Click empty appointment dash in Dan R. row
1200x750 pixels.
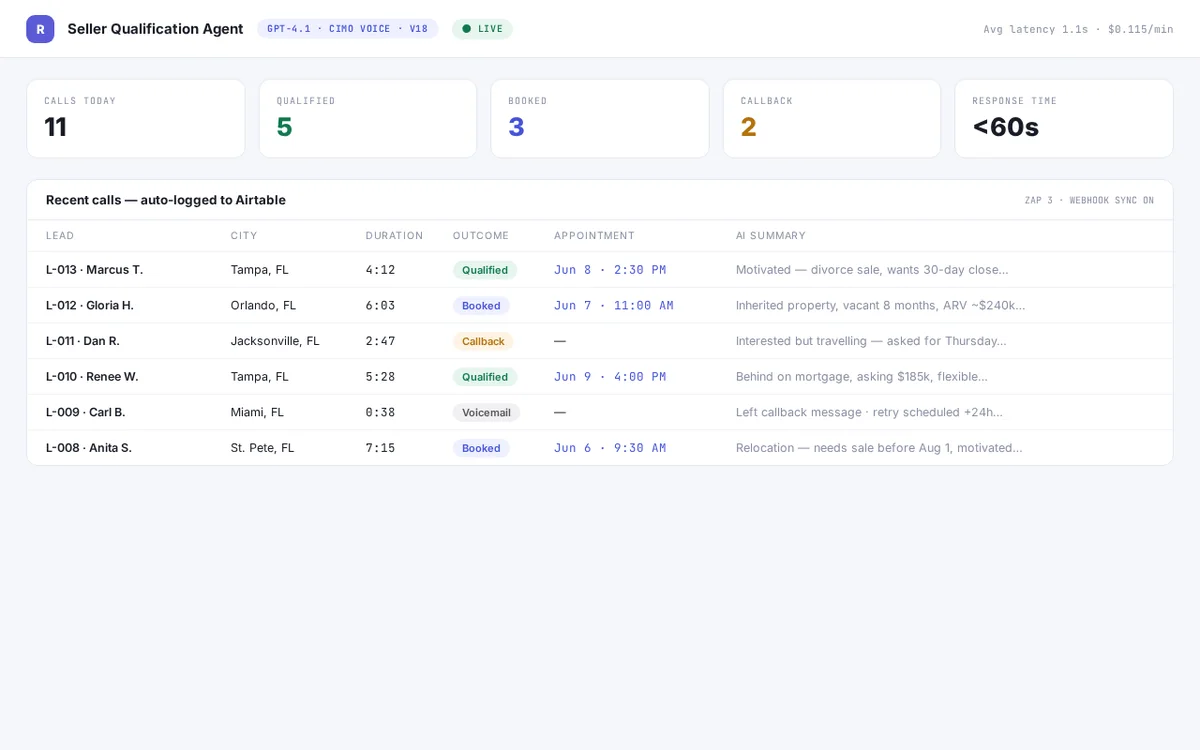(x=560, y=341)
